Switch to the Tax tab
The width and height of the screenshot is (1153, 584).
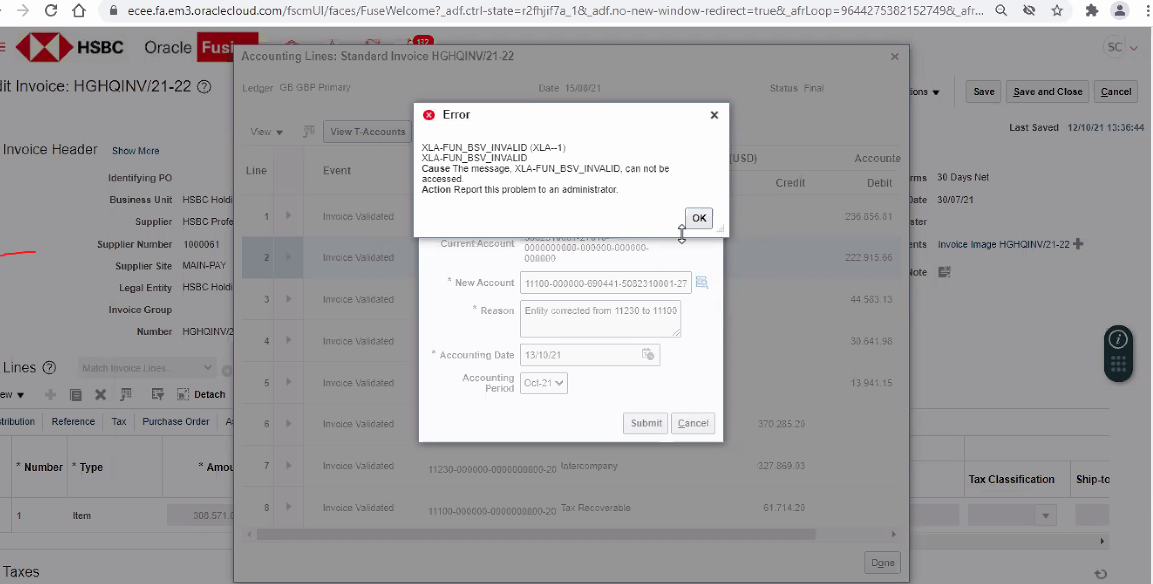118,421
